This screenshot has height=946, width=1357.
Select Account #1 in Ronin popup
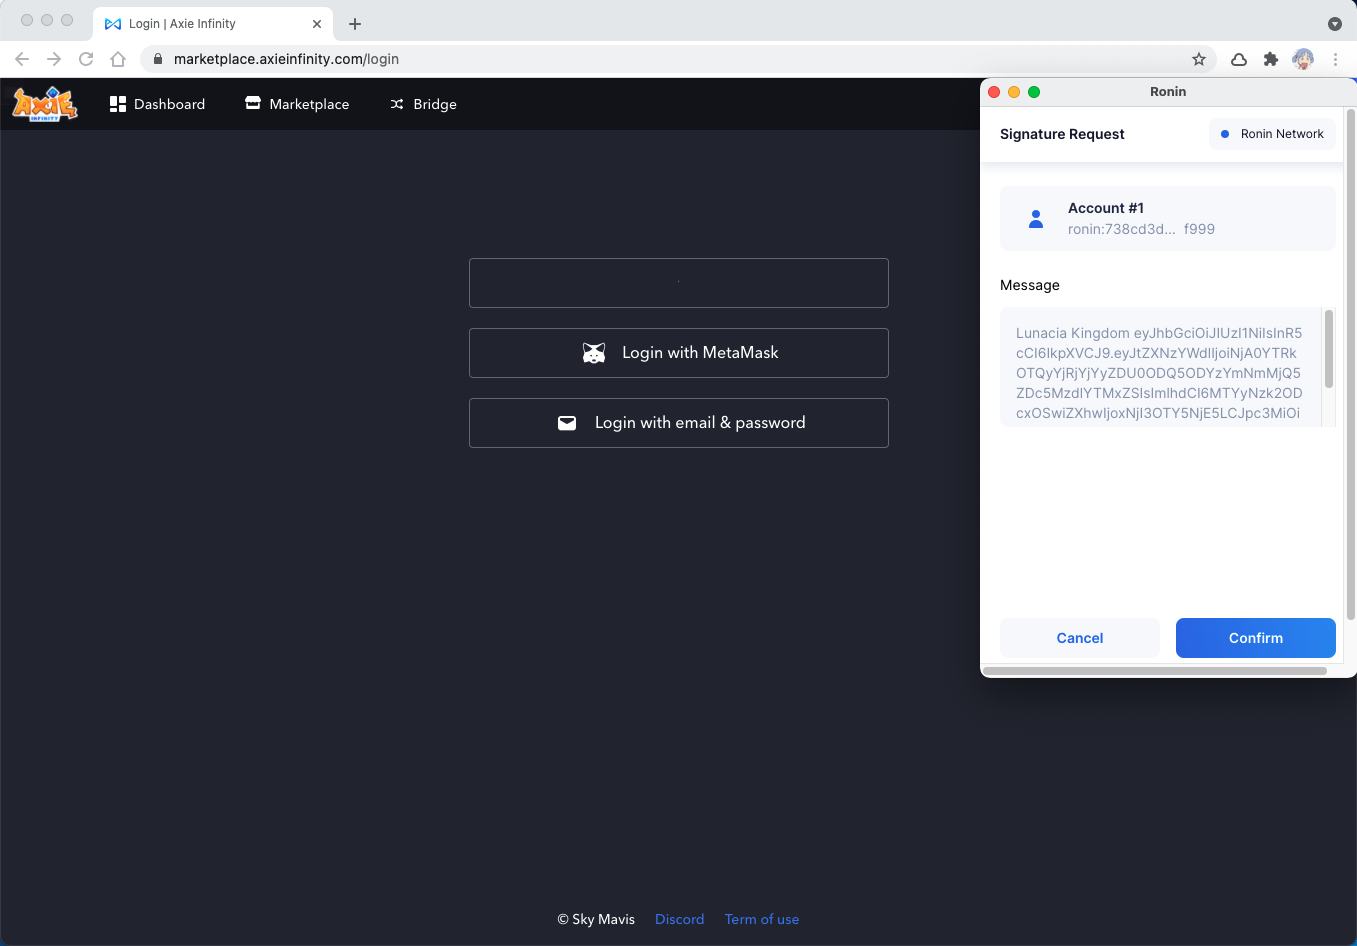point(1168,218)
